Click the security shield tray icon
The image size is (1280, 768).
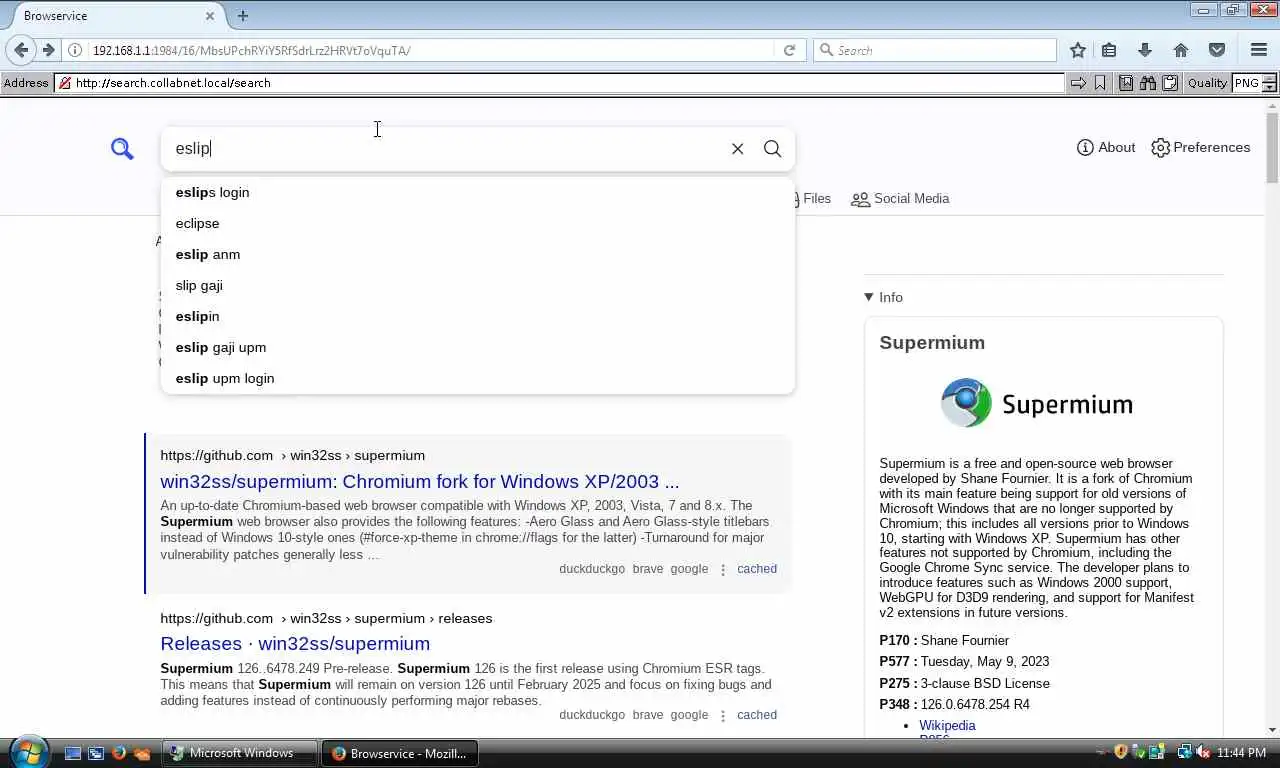[1121, 752]
